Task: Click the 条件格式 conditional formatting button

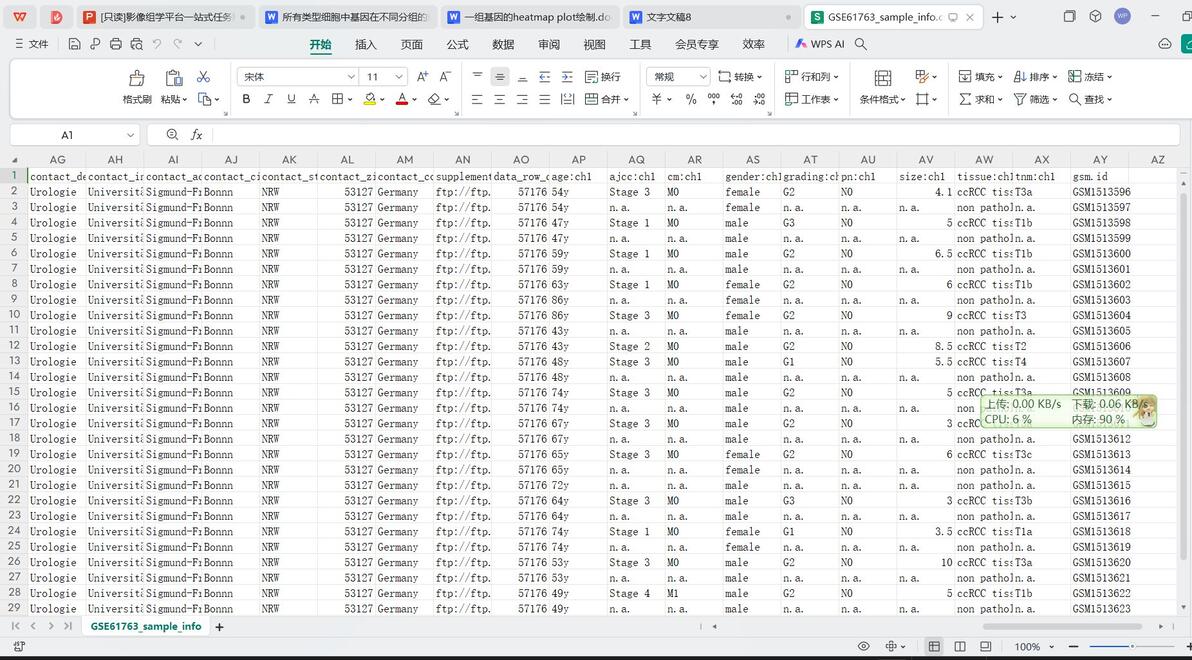Action: (883, 87)
